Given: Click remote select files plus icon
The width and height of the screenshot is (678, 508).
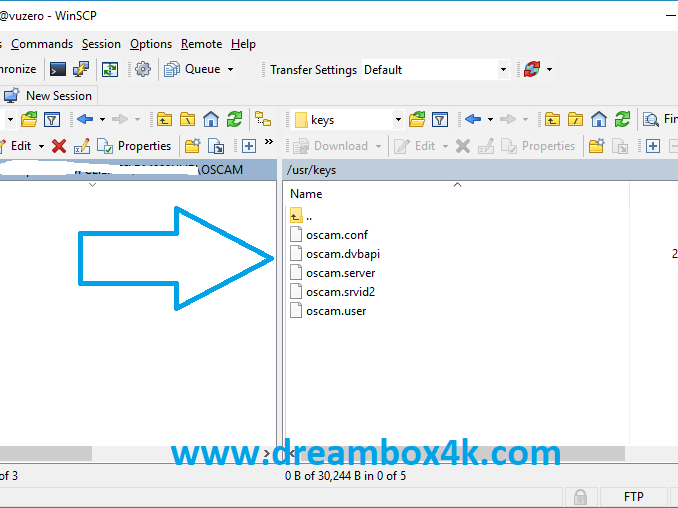Looking at the screenshot, I should click(653, 146).
